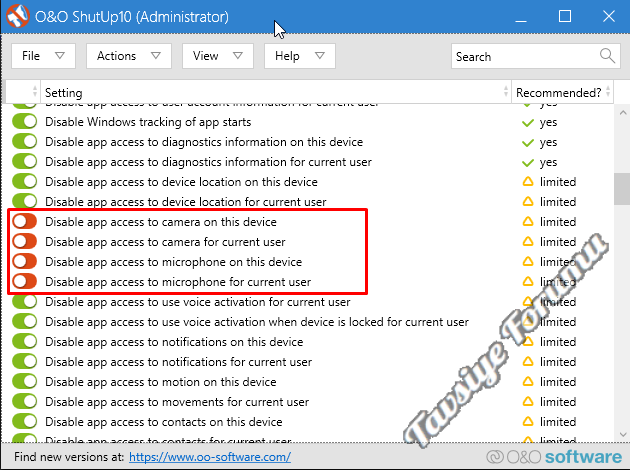Click warning triangle for device location on this device
The width and height of the screenshot is (630, 470).
(528, 182)
